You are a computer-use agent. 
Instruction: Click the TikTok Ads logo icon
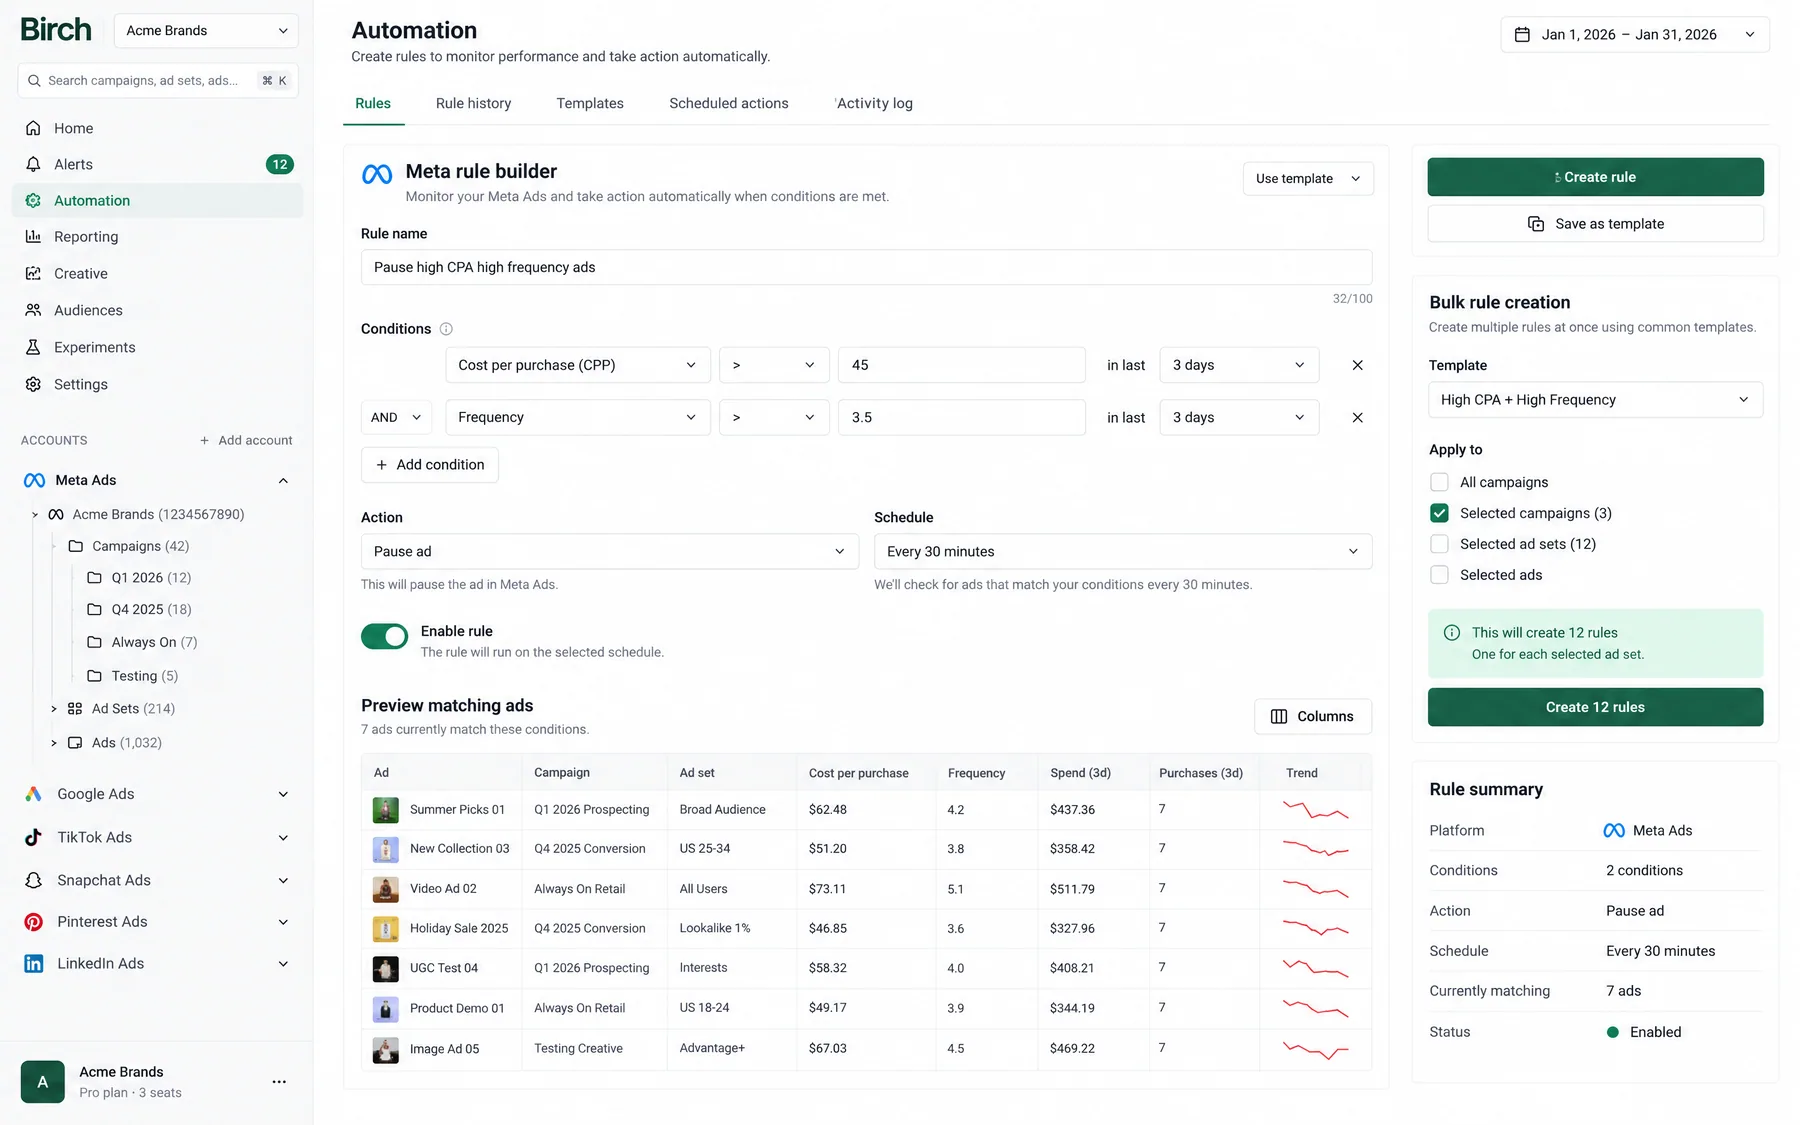pyautogui.click(x=33, y=837)
